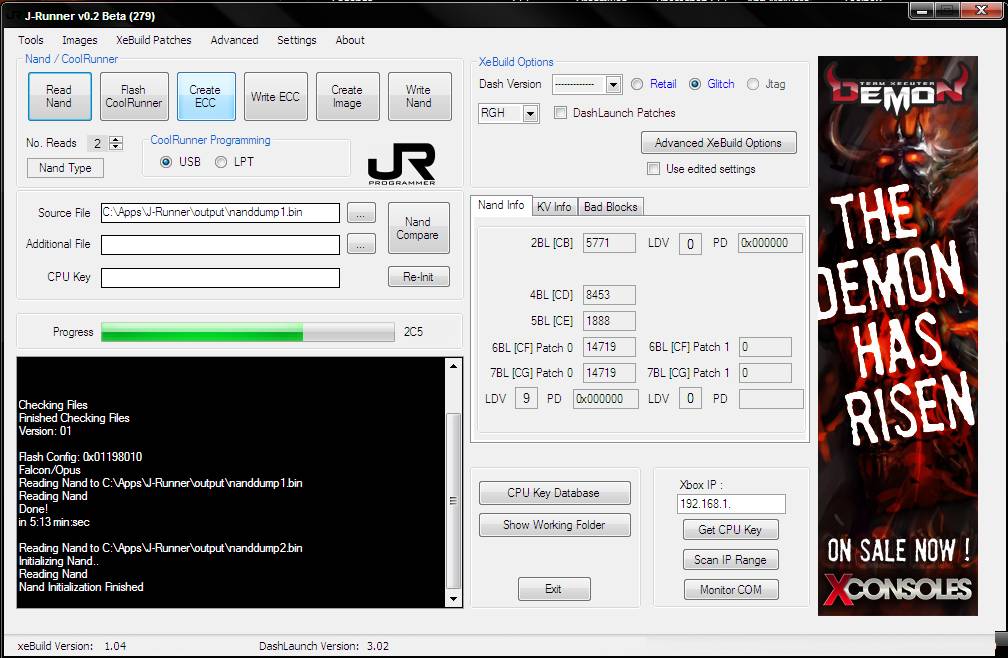The image size is (1008, 658).
Task: Click the xeBuild Version status text
Action: [x=71, y=646]
